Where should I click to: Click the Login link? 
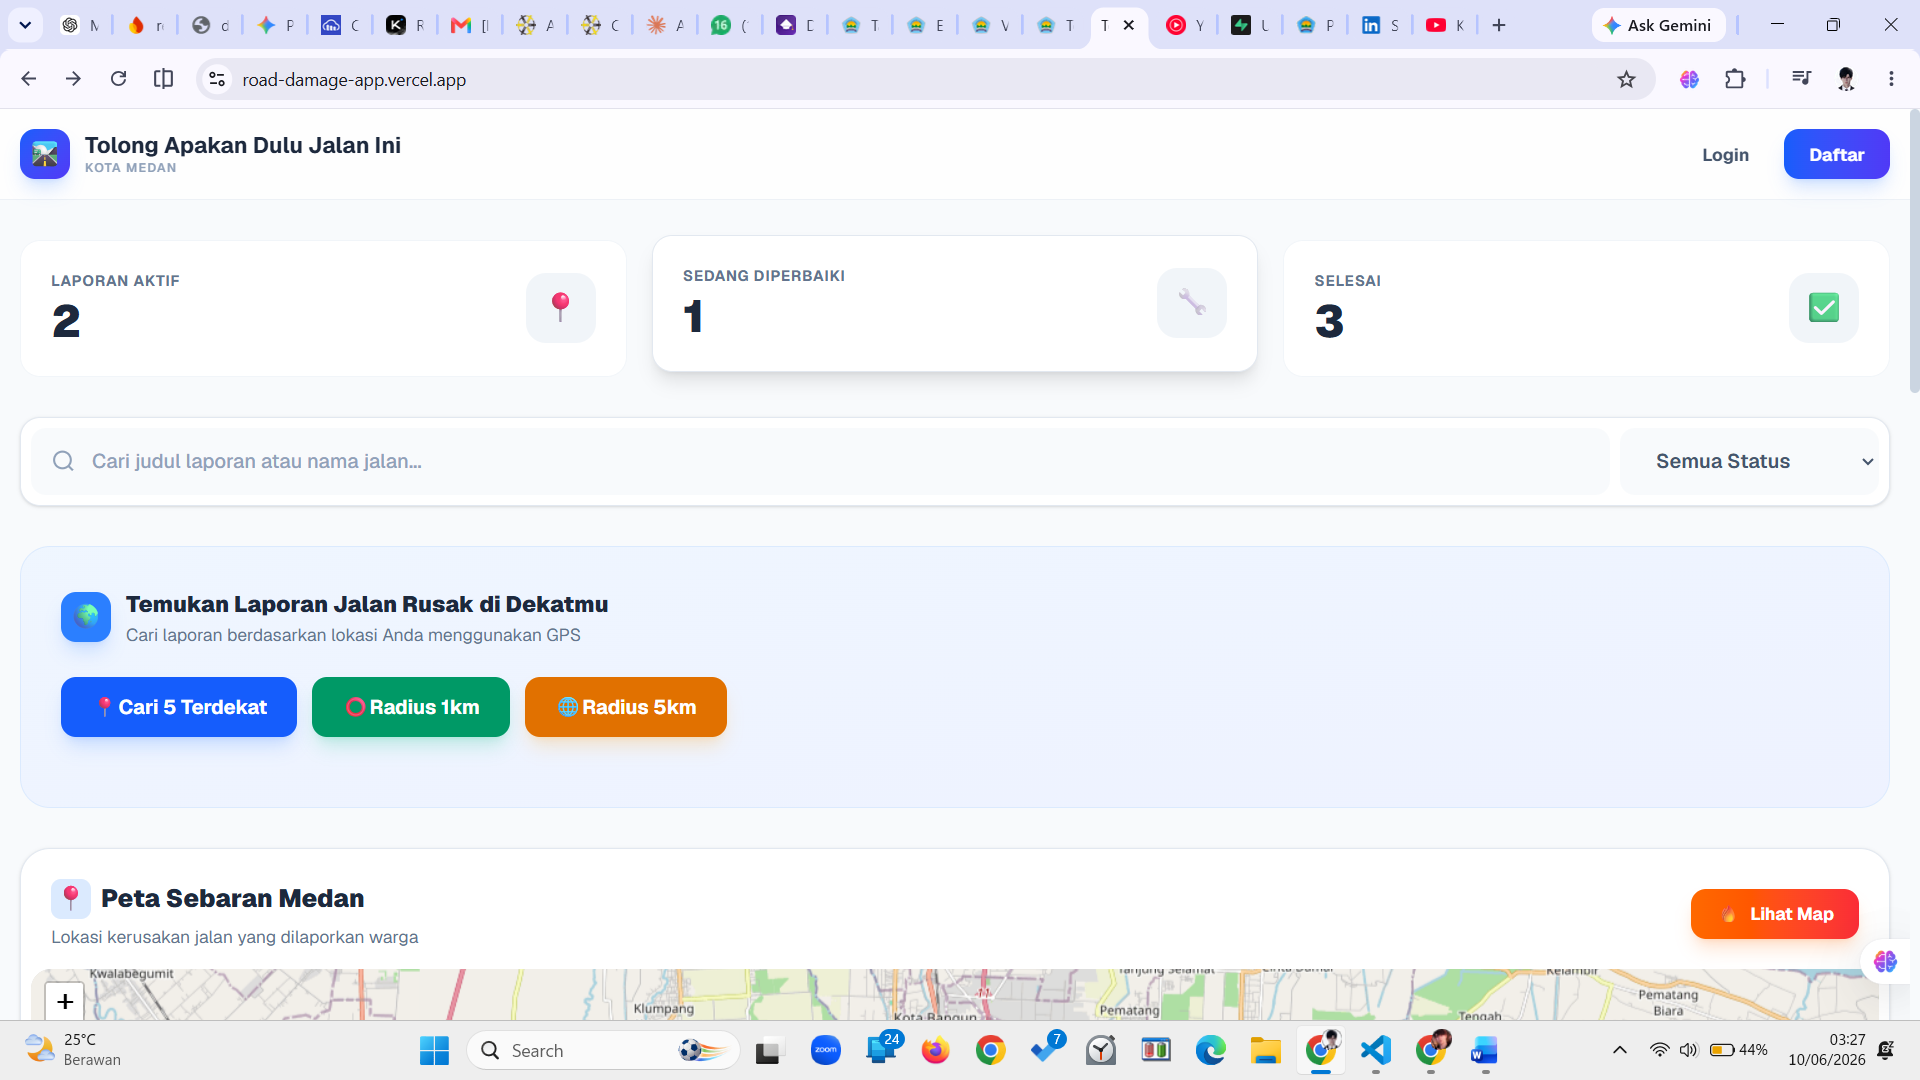(x=1725, y=154)
